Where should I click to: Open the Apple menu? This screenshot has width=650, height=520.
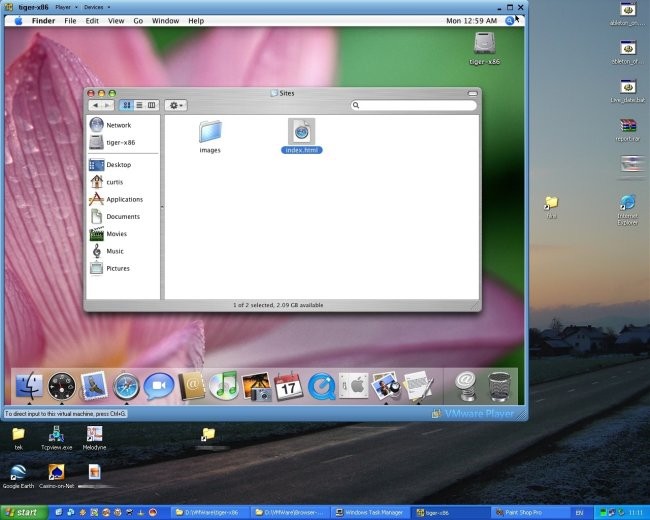click(x=19, y=21)
